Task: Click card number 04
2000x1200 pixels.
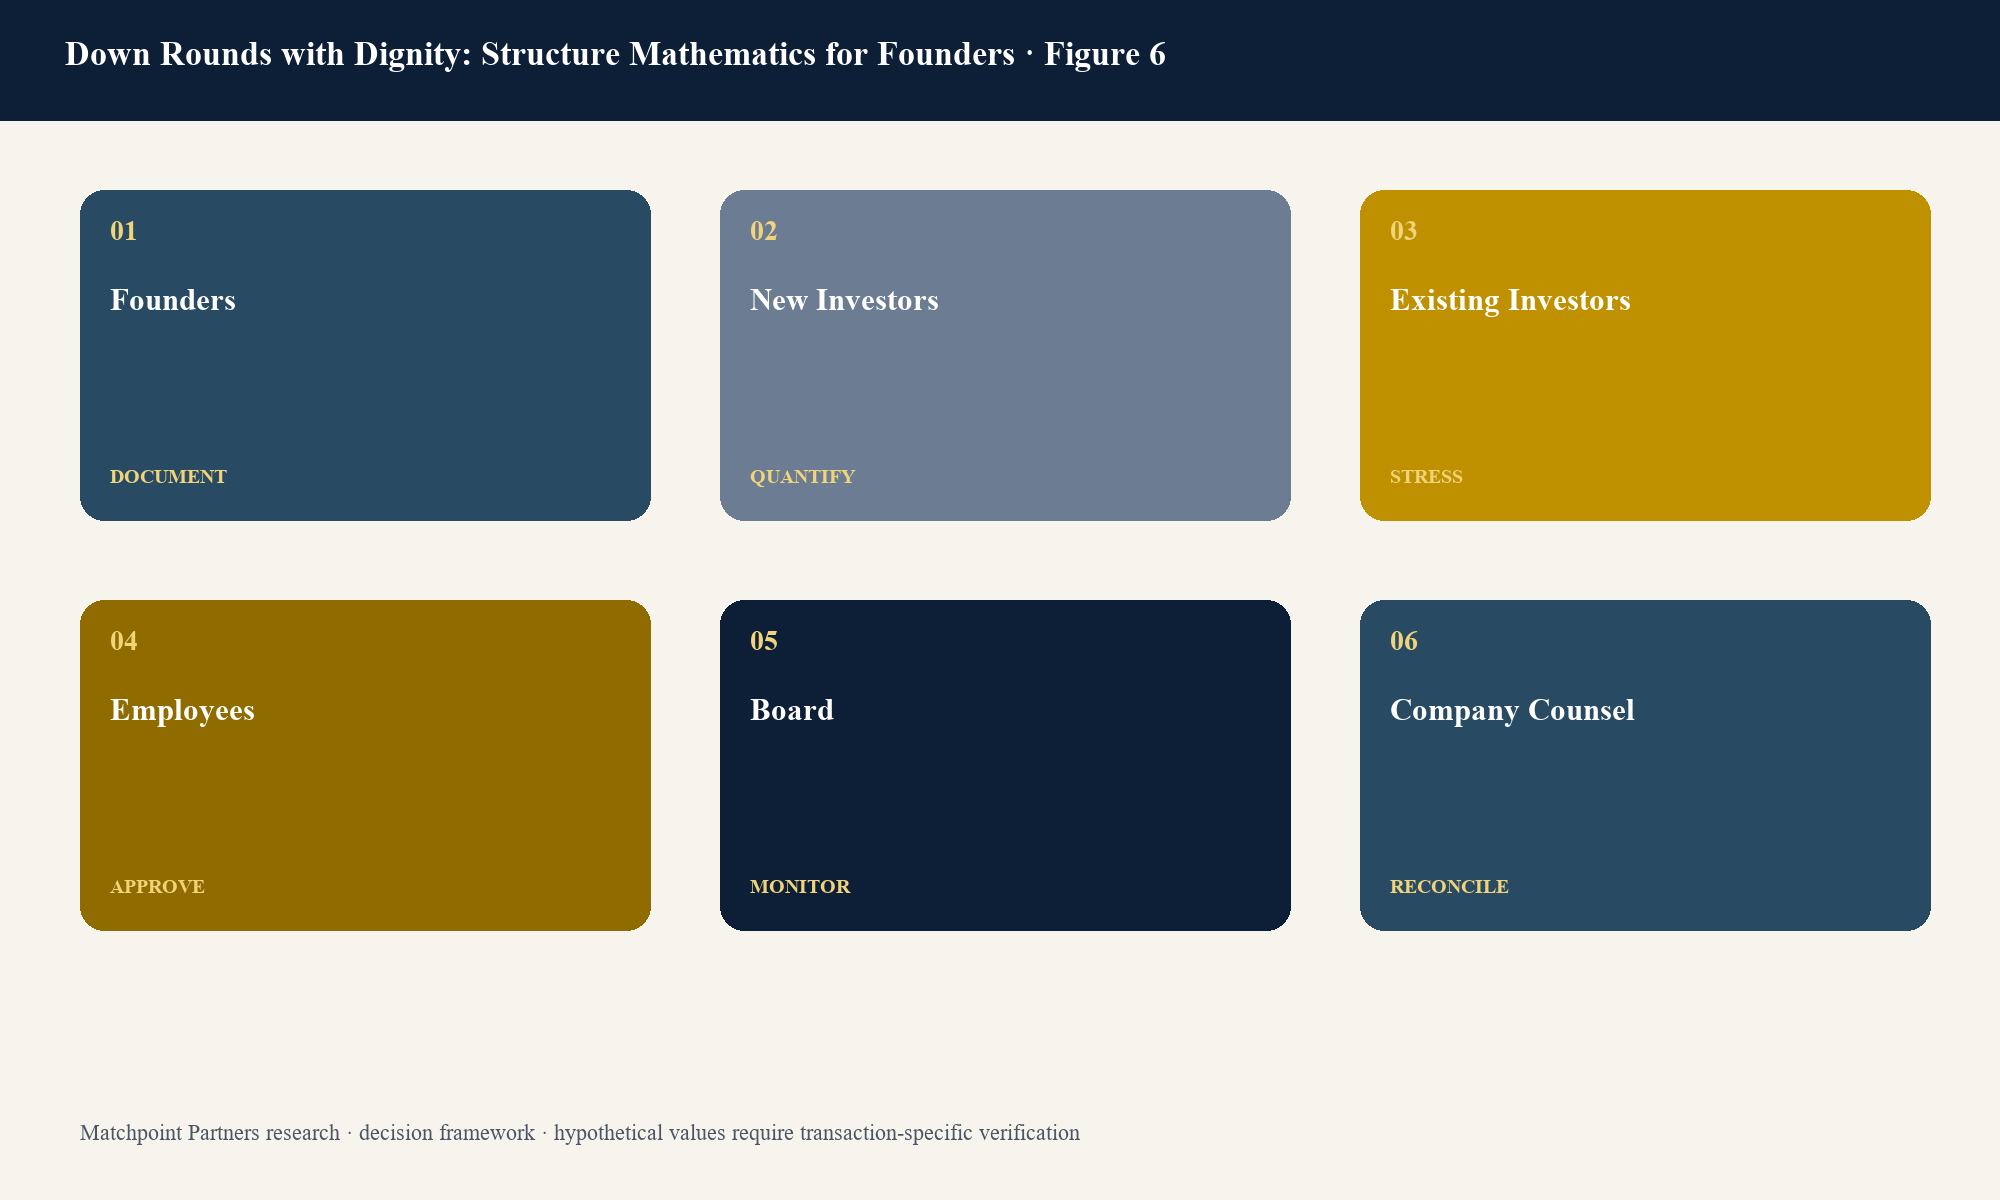Action: (x=123, y=641)
